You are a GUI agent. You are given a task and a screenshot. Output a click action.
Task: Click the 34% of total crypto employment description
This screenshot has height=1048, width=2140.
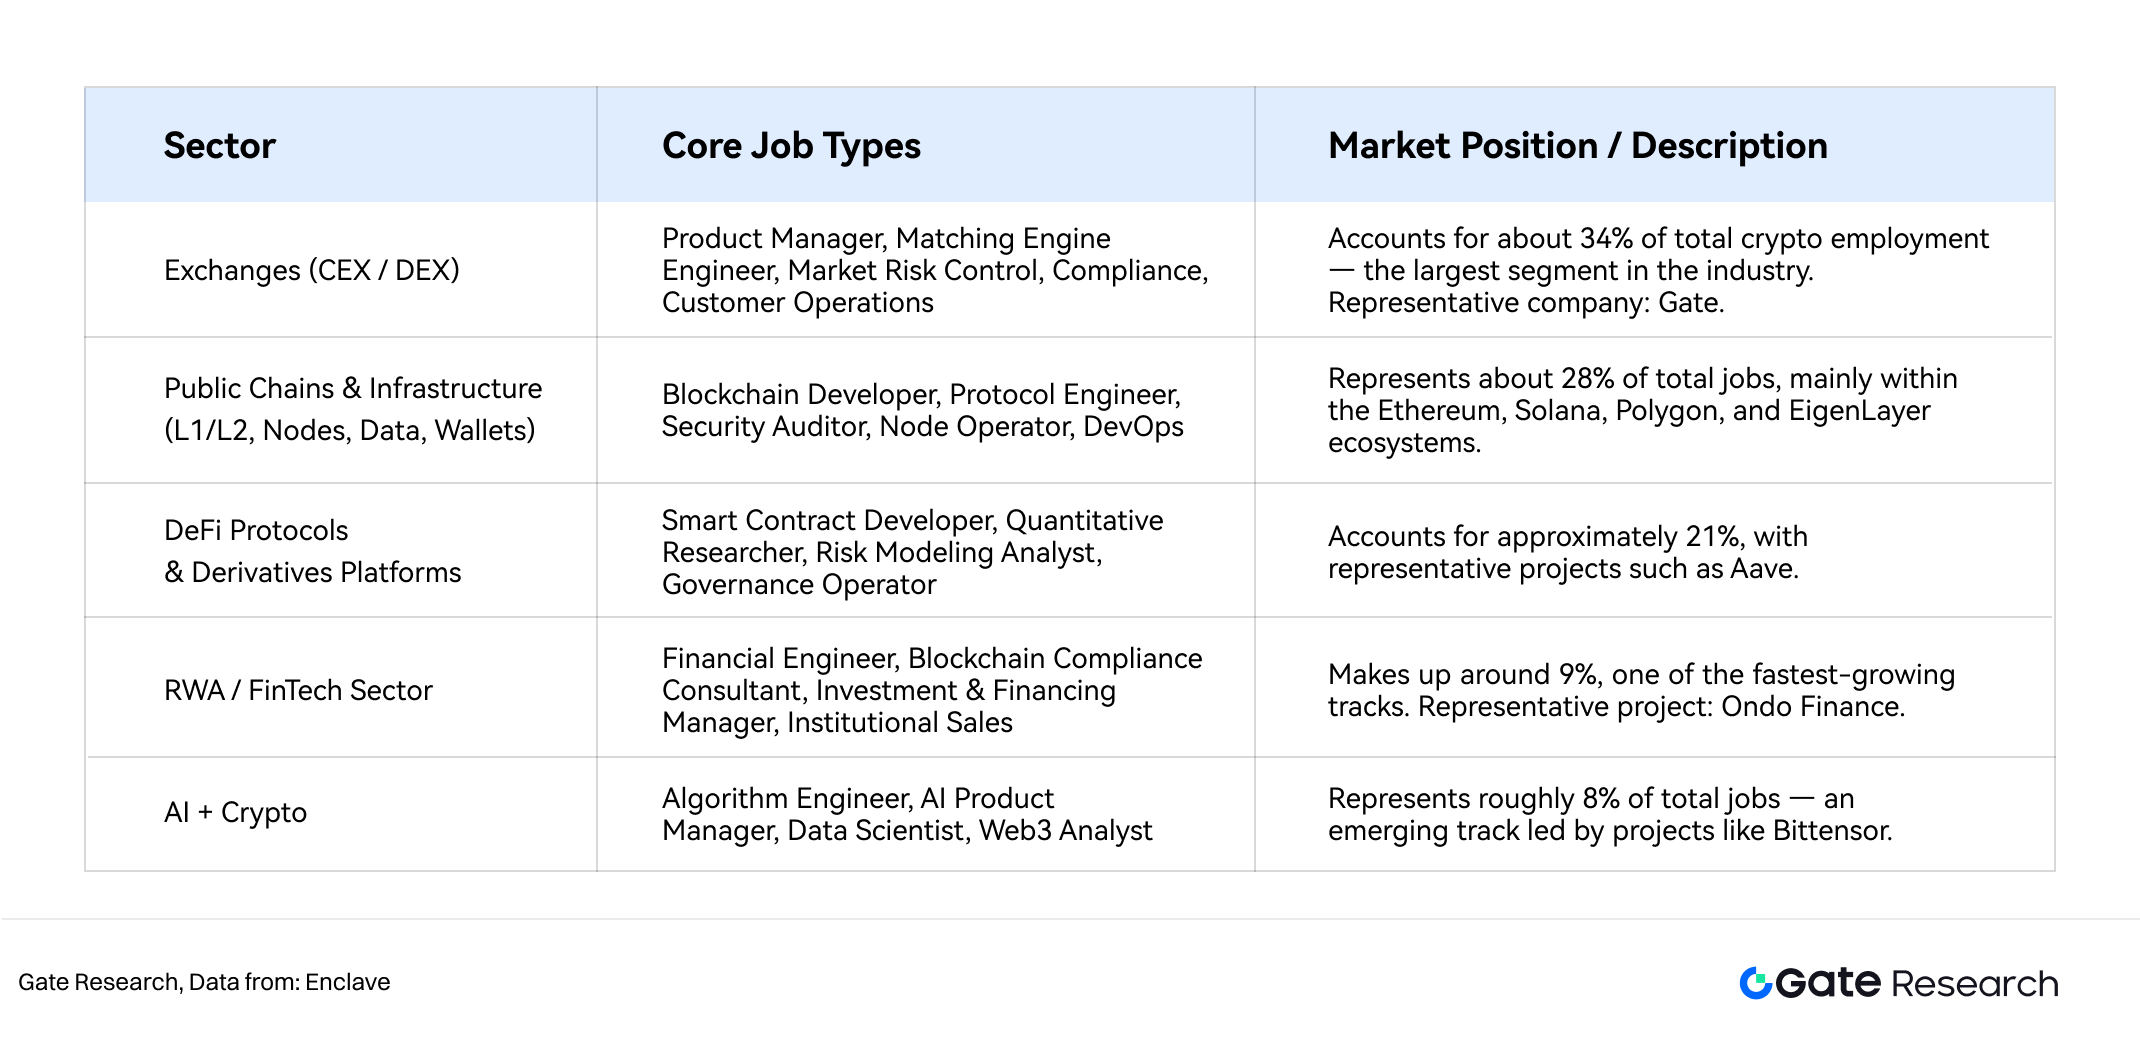1657,270
